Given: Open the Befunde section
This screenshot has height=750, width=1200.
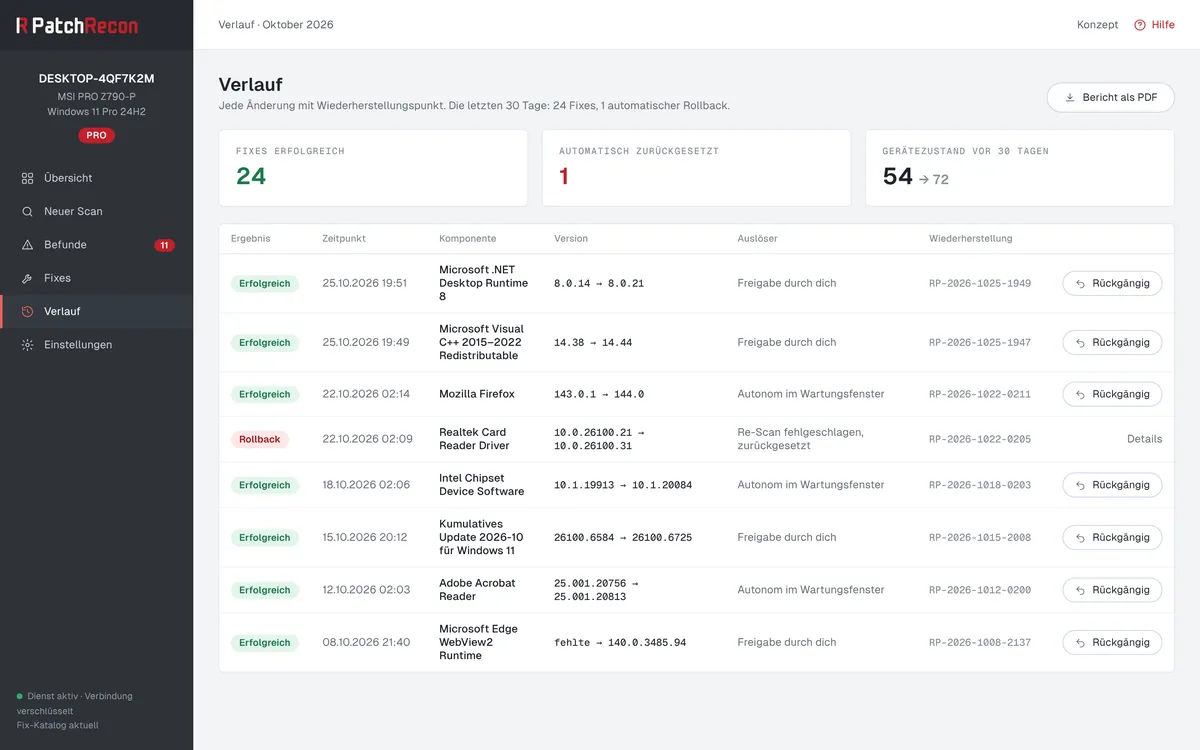Looking at the screenshot, I should click(96, 245).
